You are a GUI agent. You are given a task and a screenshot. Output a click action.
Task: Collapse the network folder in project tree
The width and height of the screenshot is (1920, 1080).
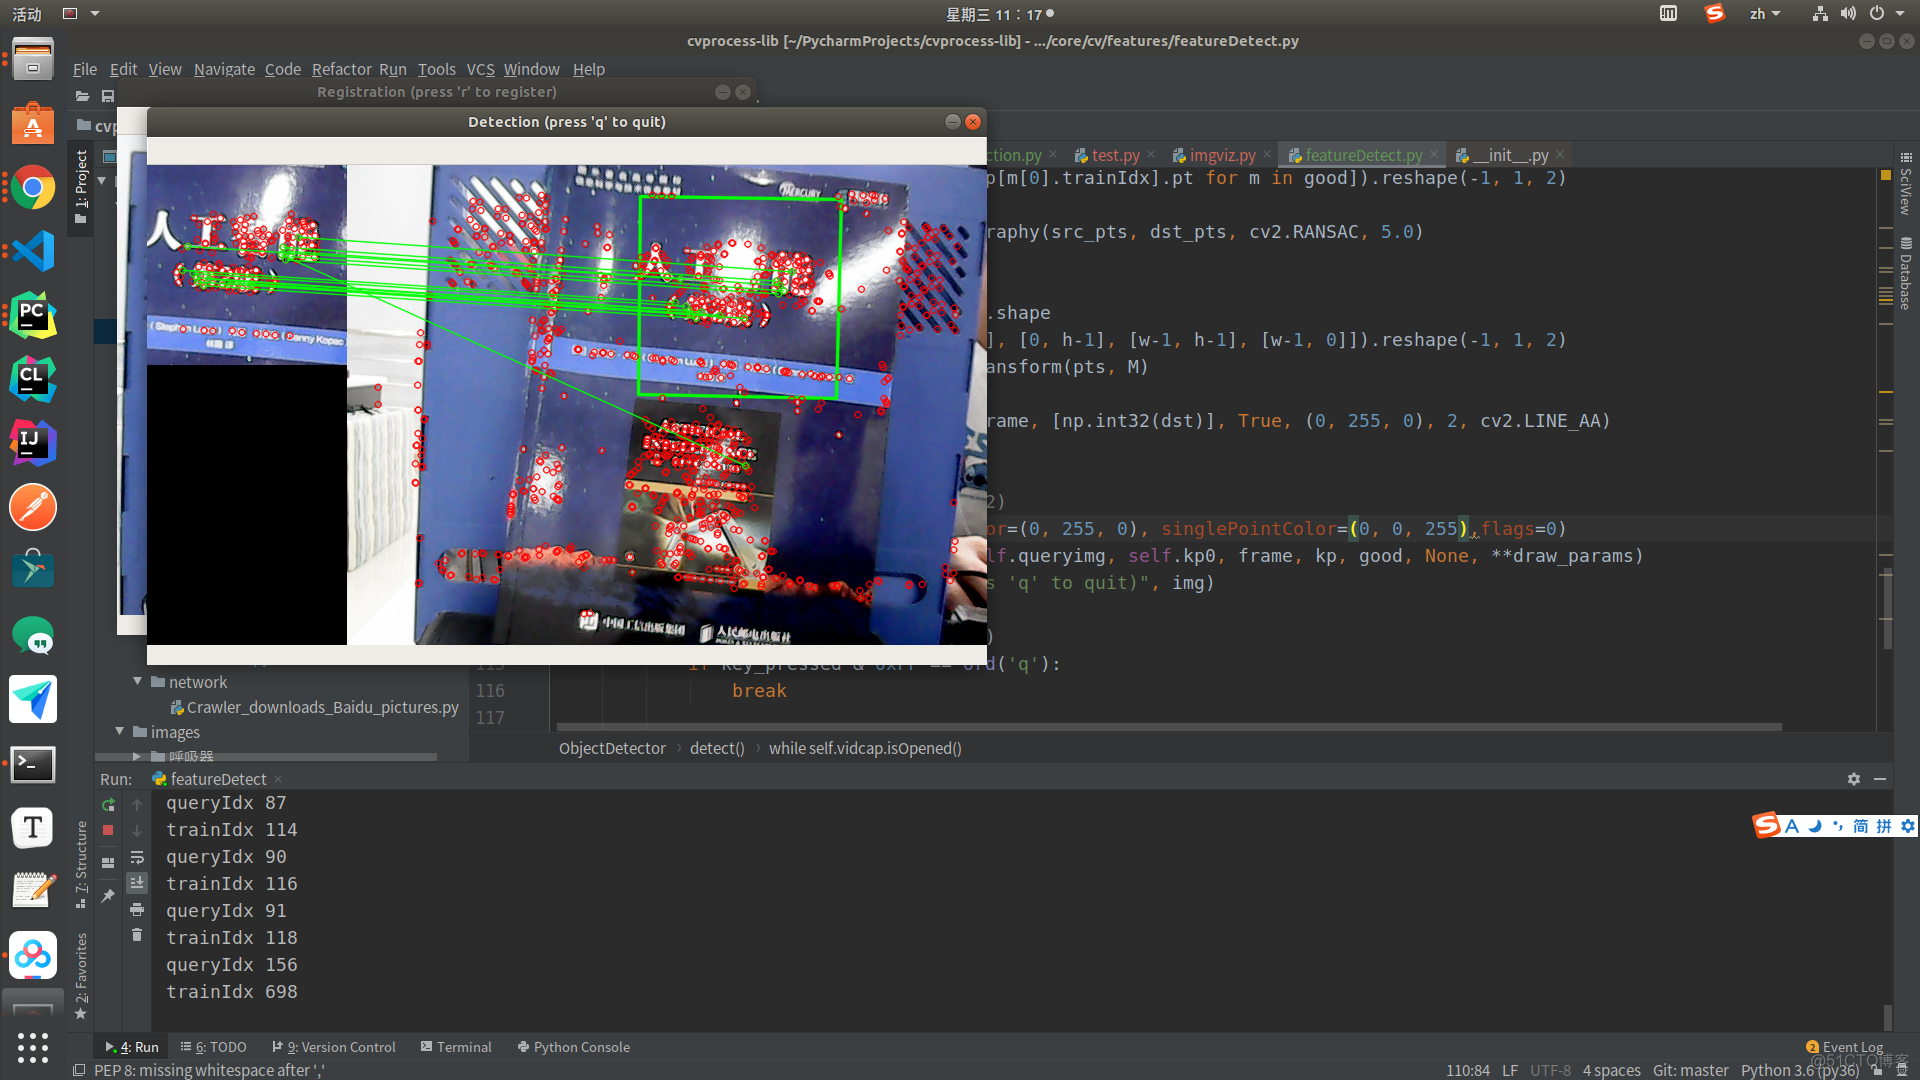138,682
